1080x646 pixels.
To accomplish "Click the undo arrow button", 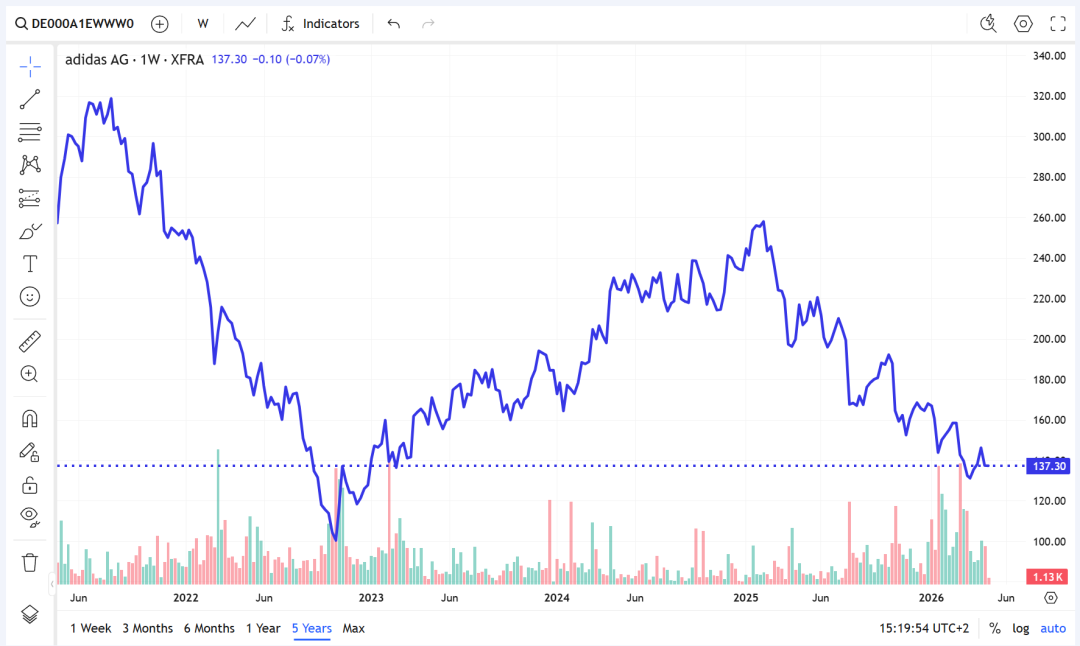I will [394, 23].
